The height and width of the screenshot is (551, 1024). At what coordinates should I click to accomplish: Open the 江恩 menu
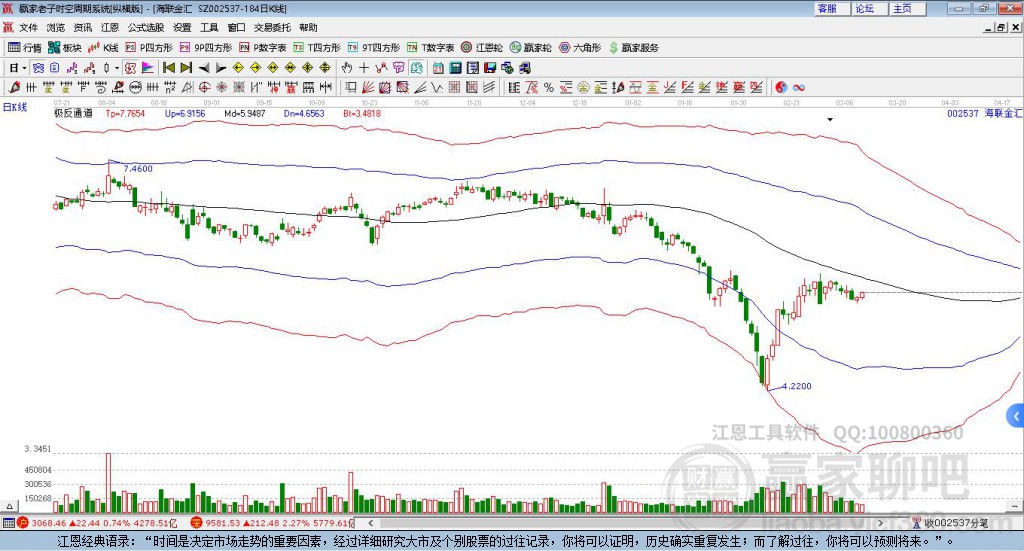pos(110,27)
